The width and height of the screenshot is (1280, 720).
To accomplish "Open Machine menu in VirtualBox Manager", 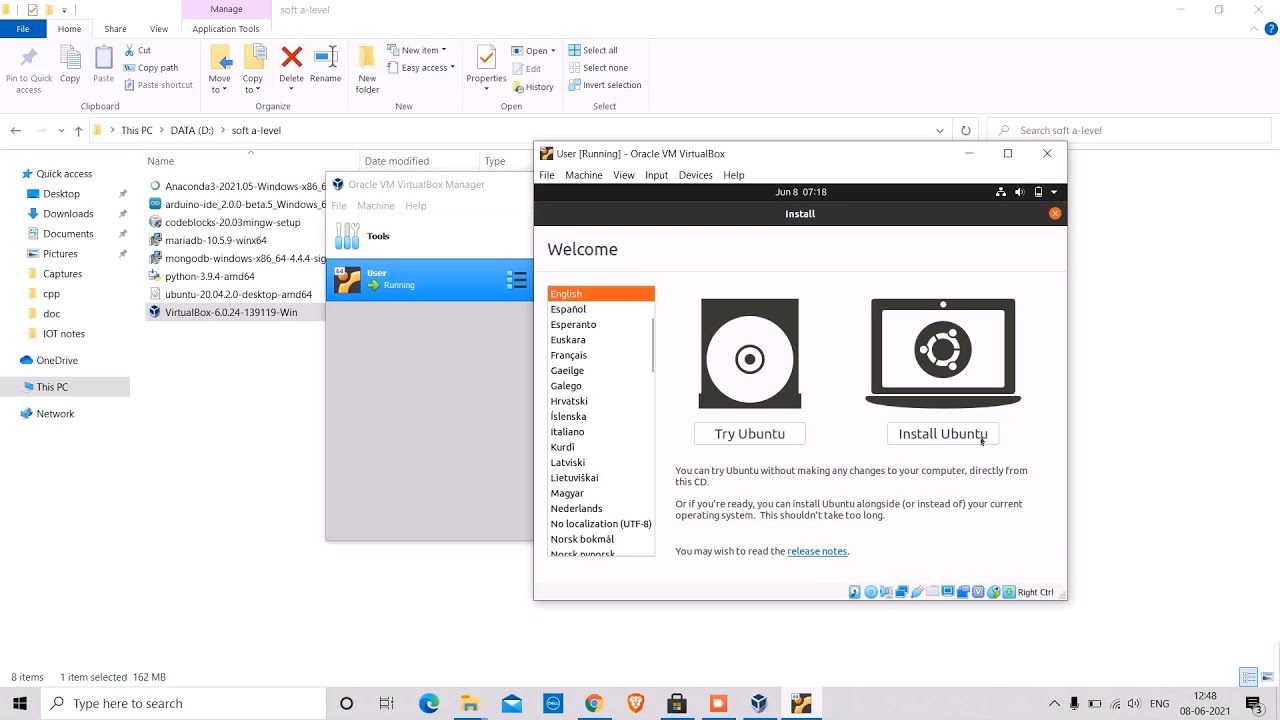I will click(376, 206).
